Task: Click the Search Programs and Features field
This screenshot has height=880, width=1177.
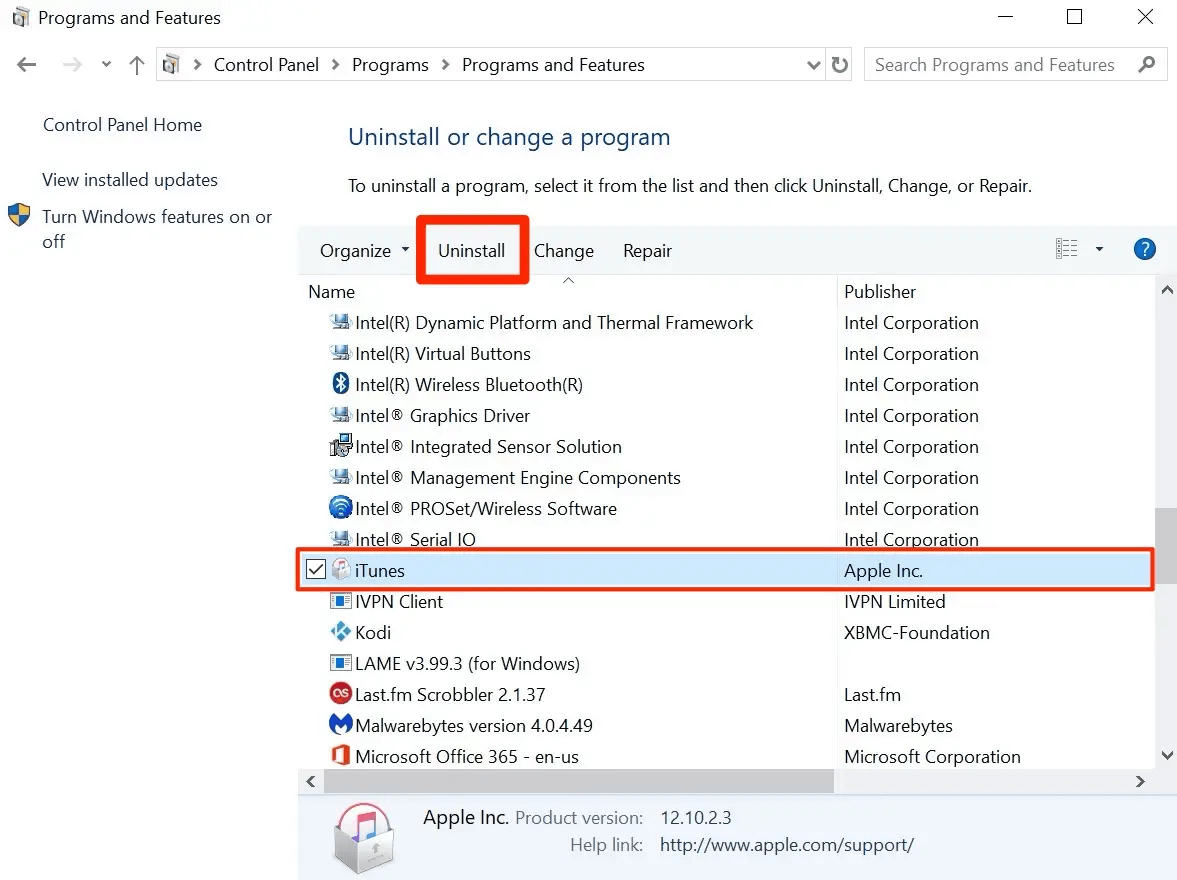Action: coord(994,65)
